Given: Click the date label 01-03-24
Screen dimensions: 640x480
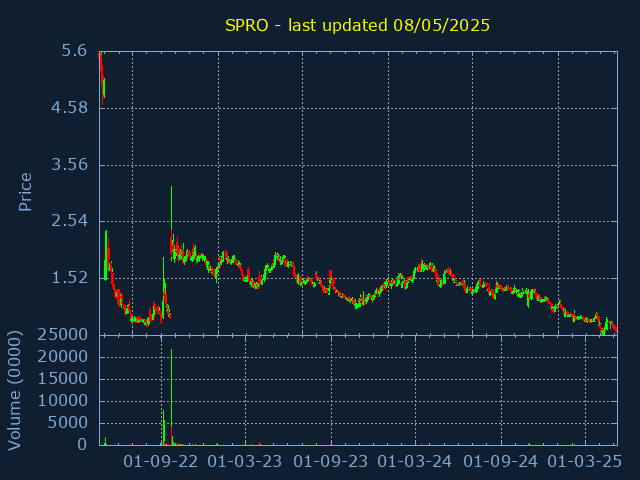Looking at the screenshot, I should tap(415, 462).
